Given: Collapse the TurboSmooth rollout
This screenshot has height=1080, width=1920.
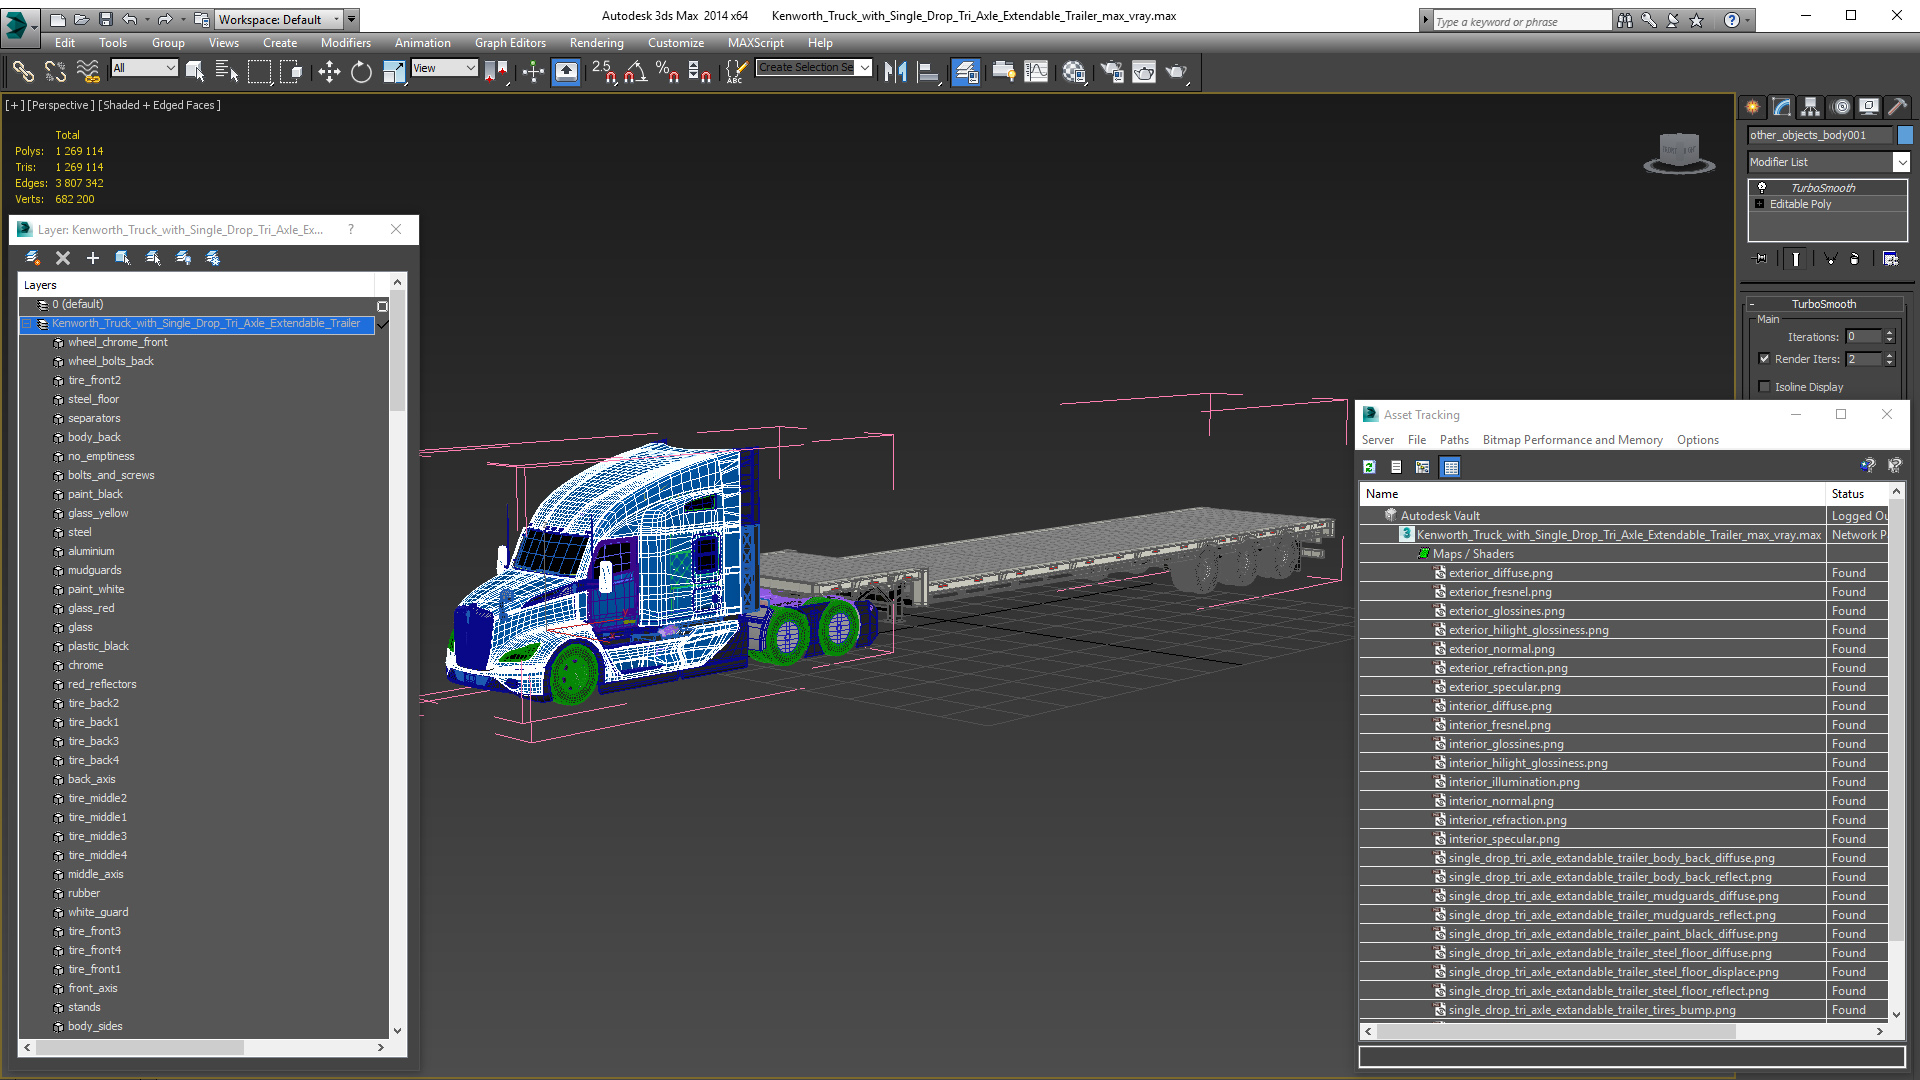Looking at the screenshot, I should tap(1752, 304).
